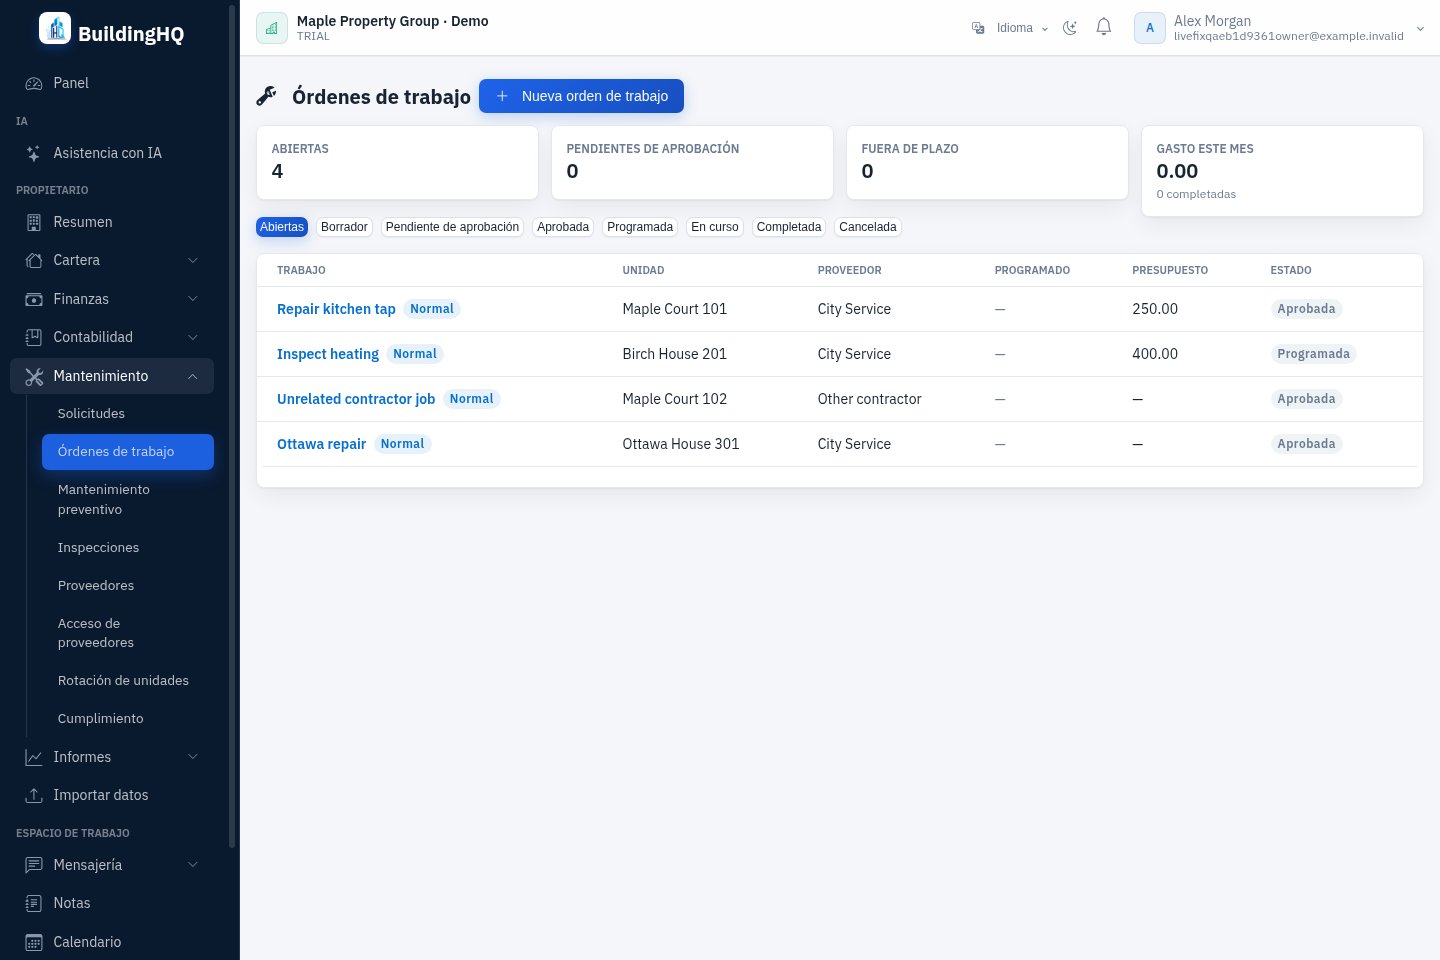Toggle dark mode moon icon
The image size is (1440, 960).
1070,28
